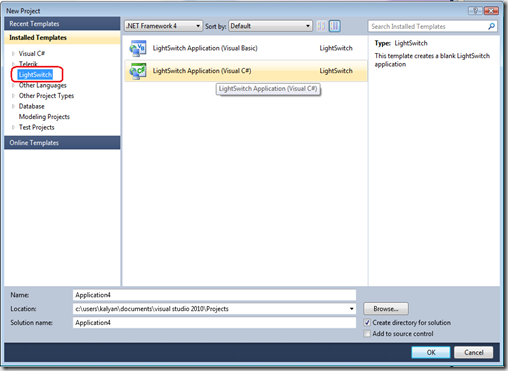Click the search magnifier icon

(x=491, y=26)
